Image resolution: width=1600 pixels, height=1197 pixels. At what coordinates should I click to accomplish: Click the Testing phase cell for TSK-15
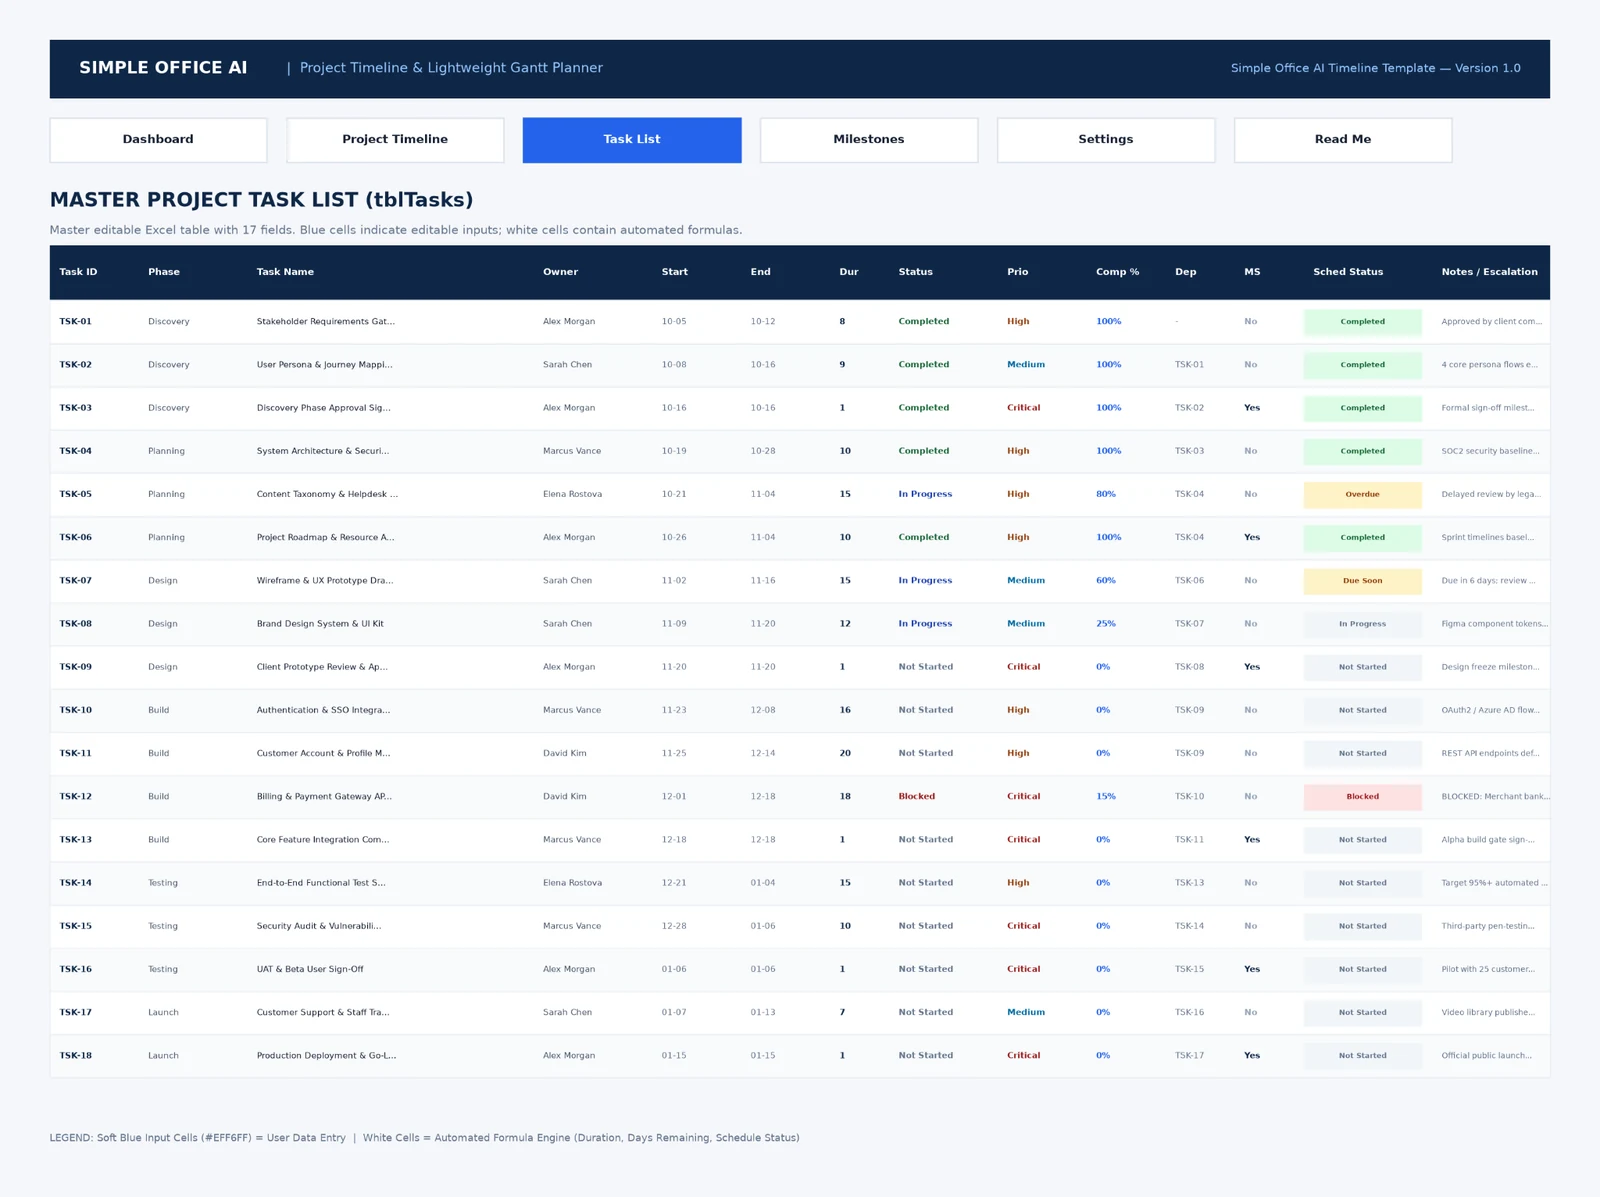point(163,927)
